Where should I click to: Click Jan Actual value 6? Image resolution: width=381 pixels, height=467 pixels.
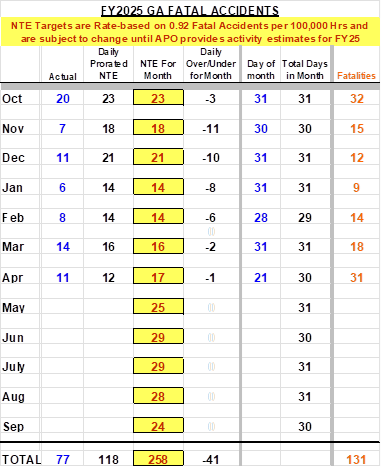pyautogui.click(x=62, y=188)
